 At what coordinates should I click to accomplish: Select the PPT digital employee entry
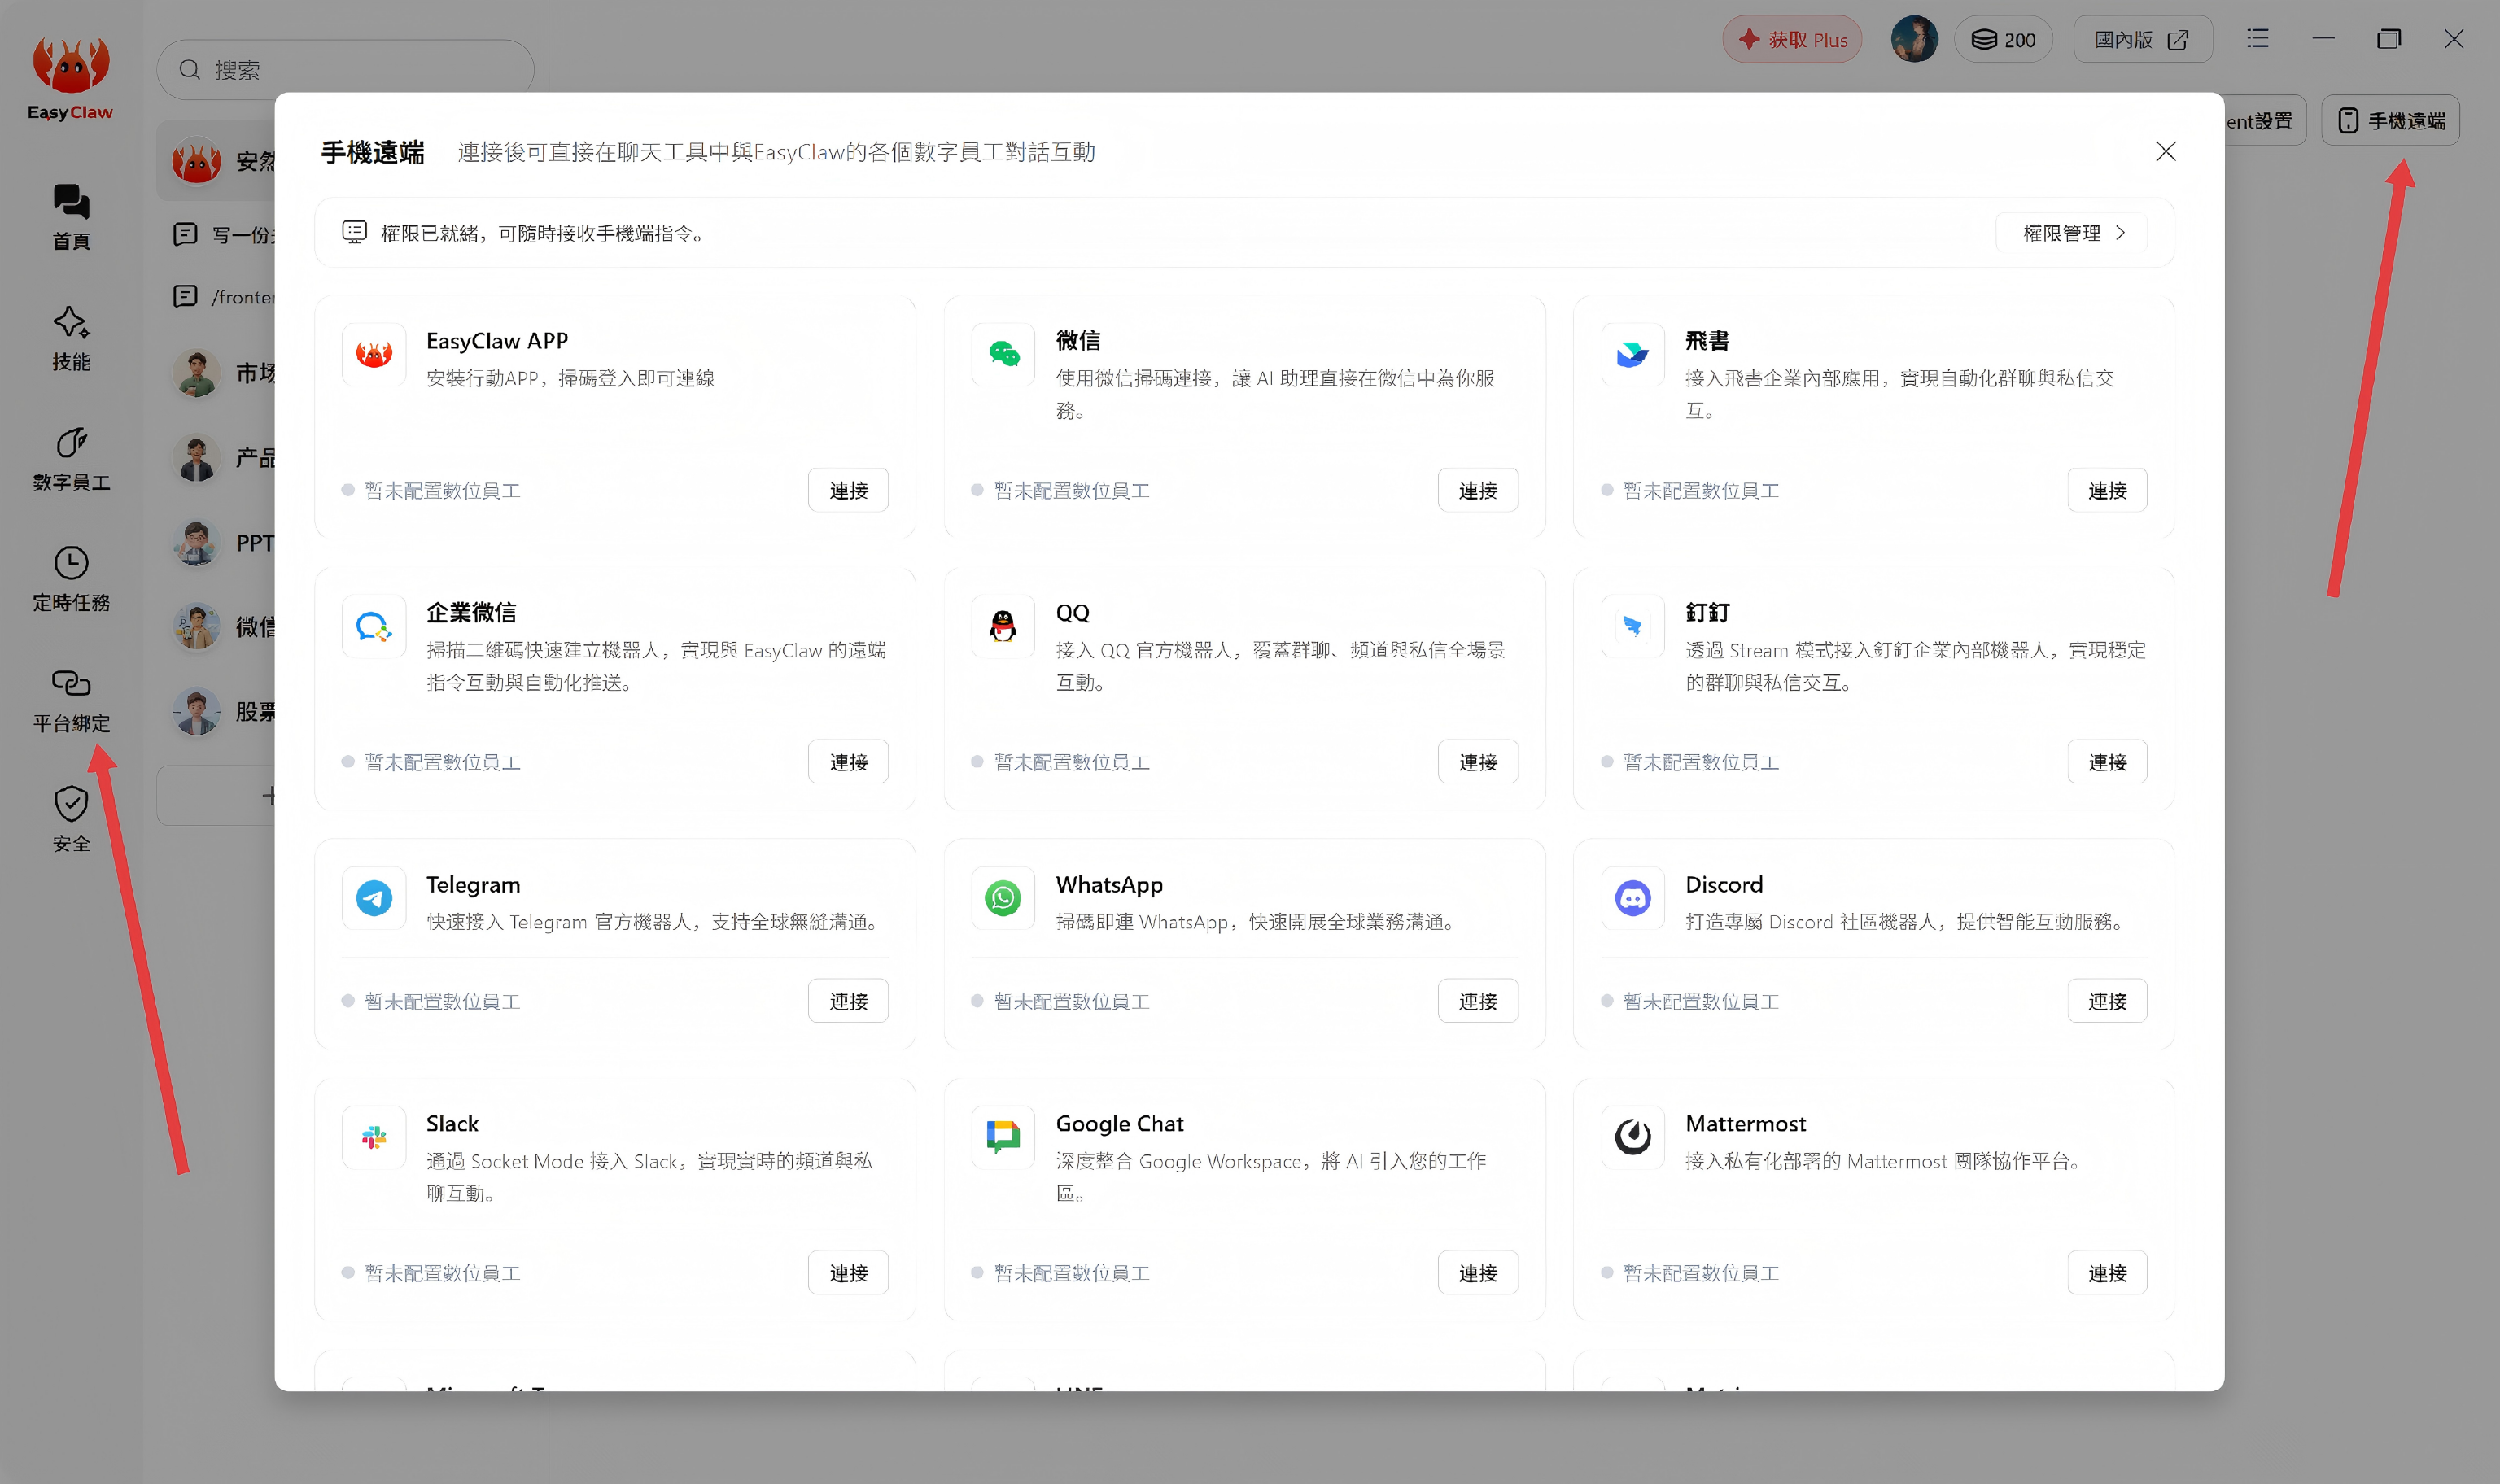tap(224, 543)
